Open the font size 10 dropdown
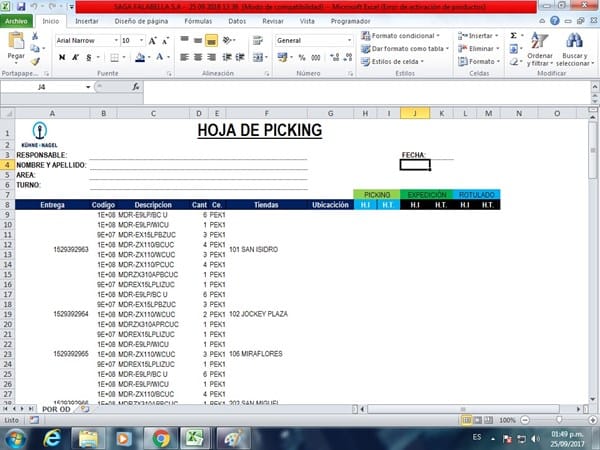Screen dimensions: 600x450 pyautogui.click(x=141, y=41)
